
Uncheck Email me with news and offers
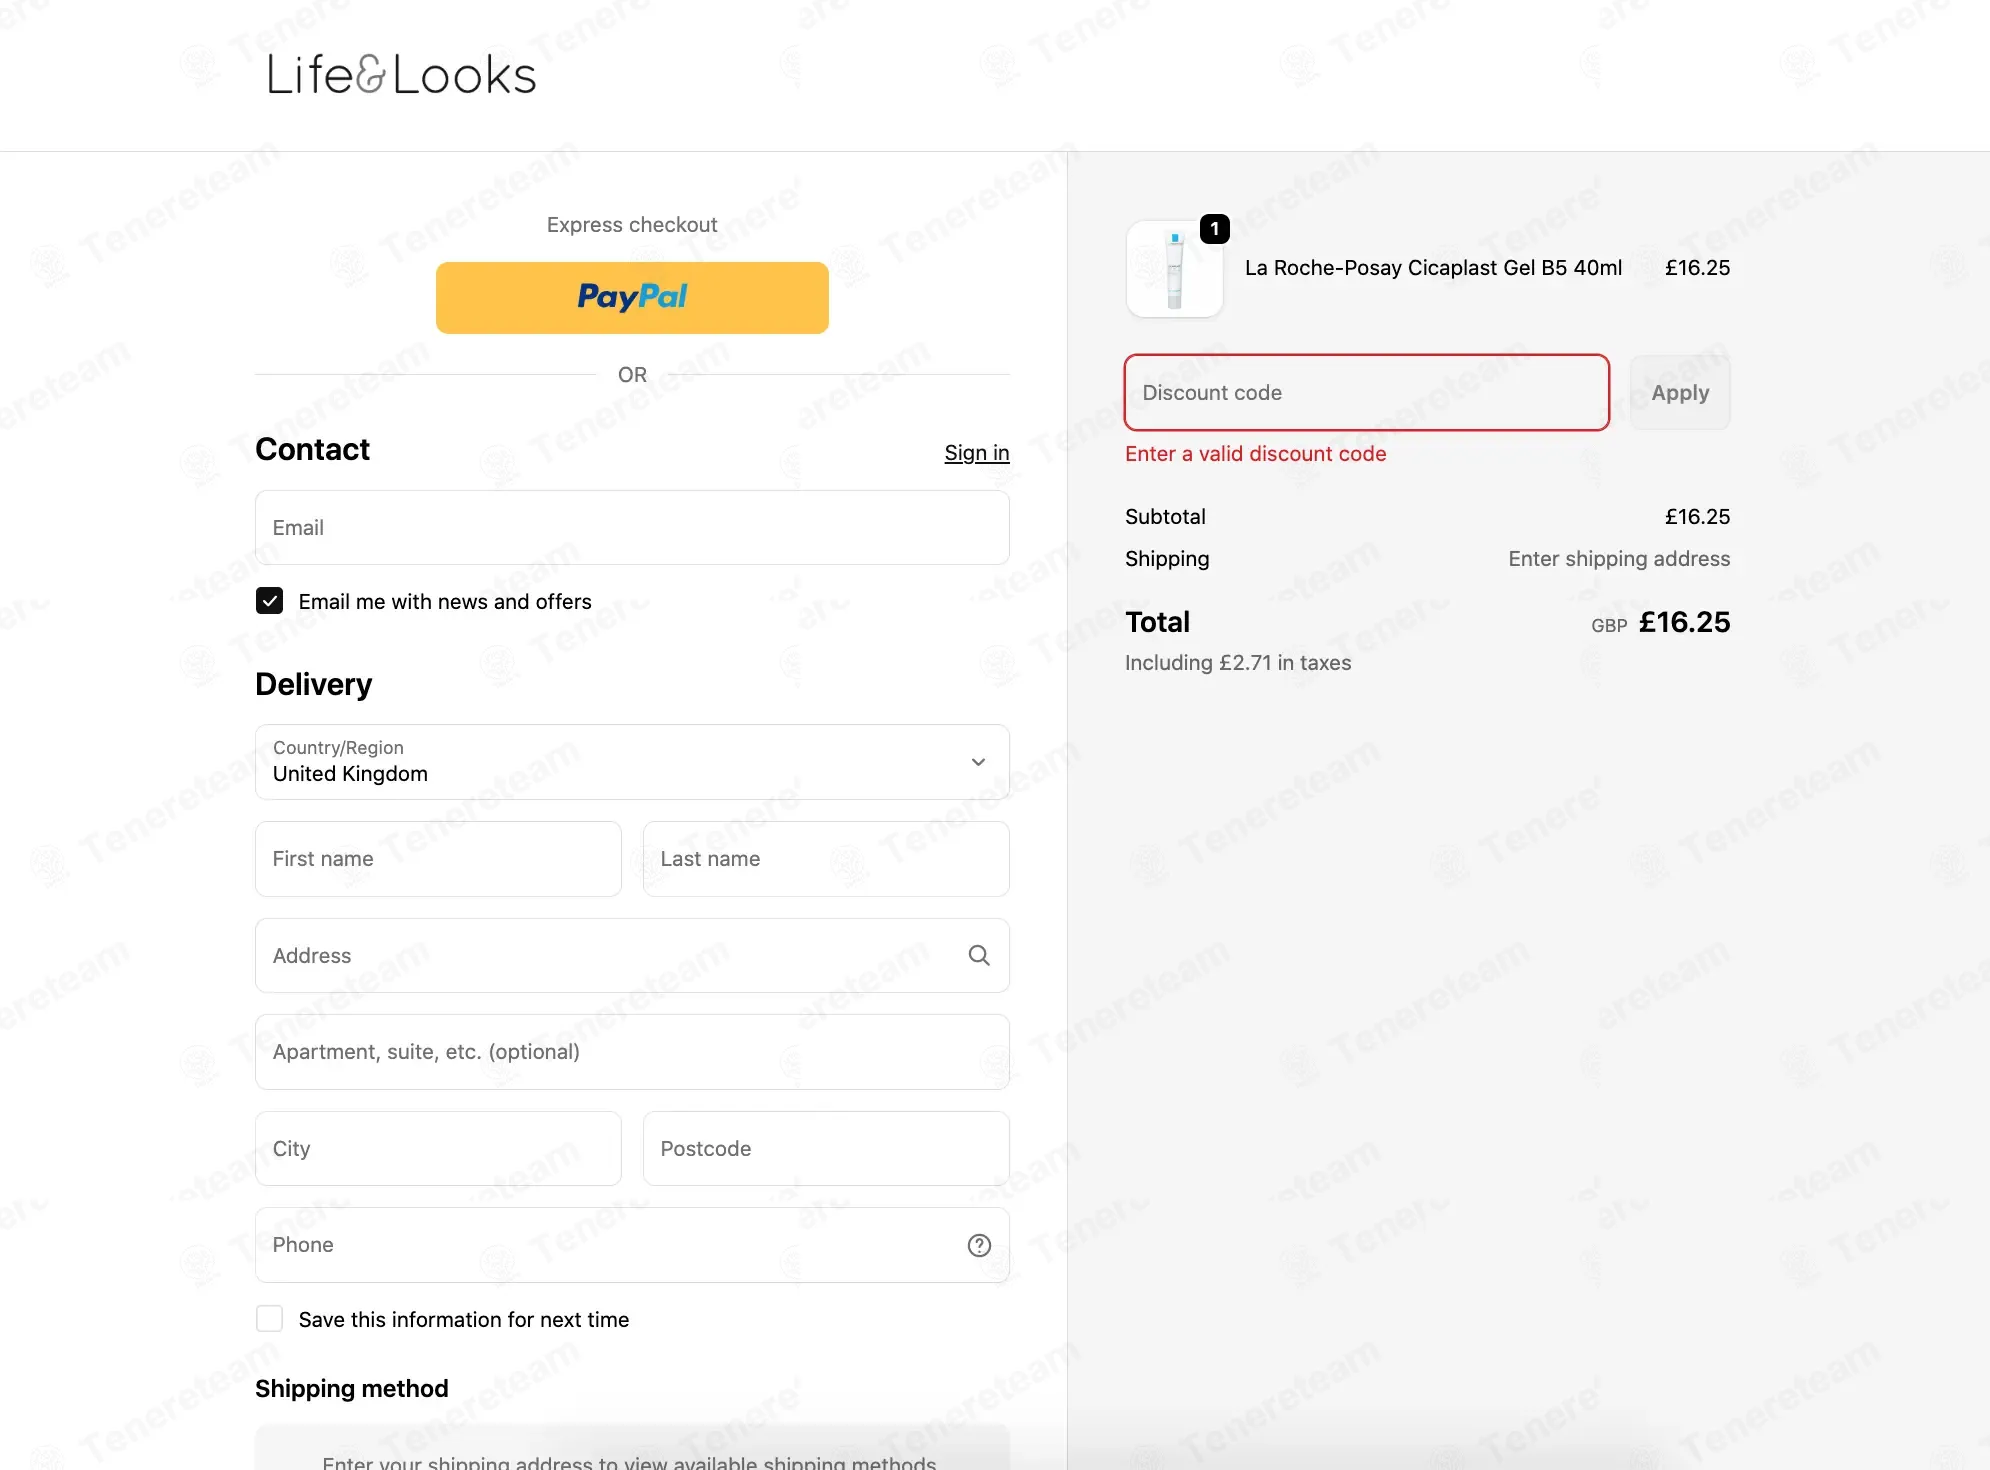coord(269,601)
